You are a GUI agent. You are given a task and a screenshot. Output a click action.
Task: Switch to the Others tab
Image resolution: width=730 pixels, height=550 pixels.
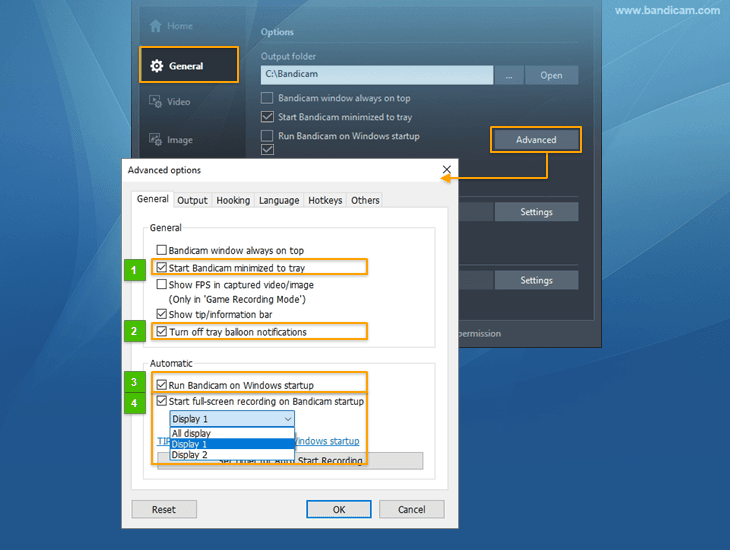click(x=365, y=200)
